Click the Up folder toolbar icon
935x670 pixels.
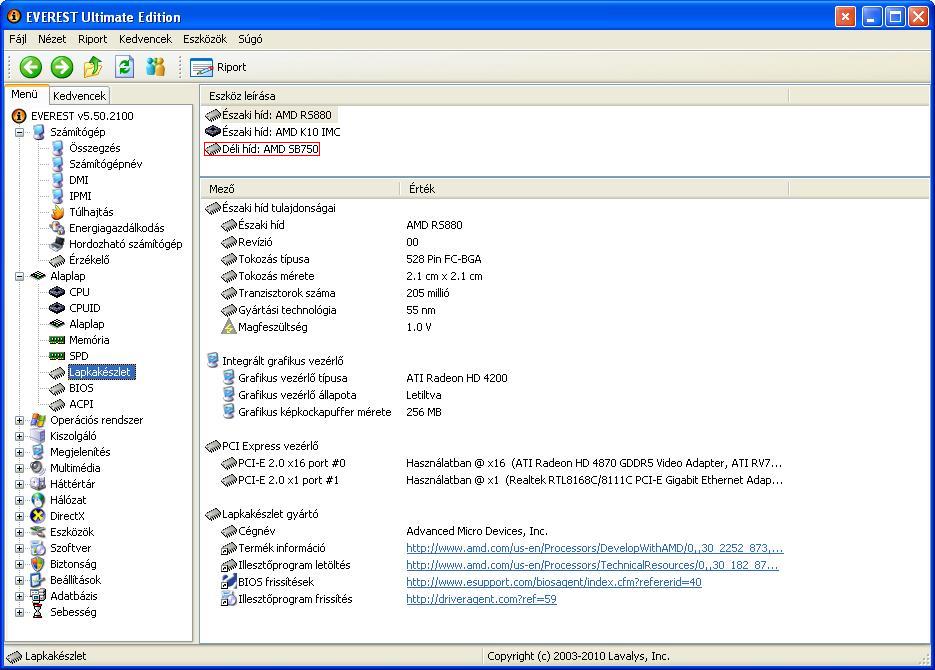(x=93, y=67)
